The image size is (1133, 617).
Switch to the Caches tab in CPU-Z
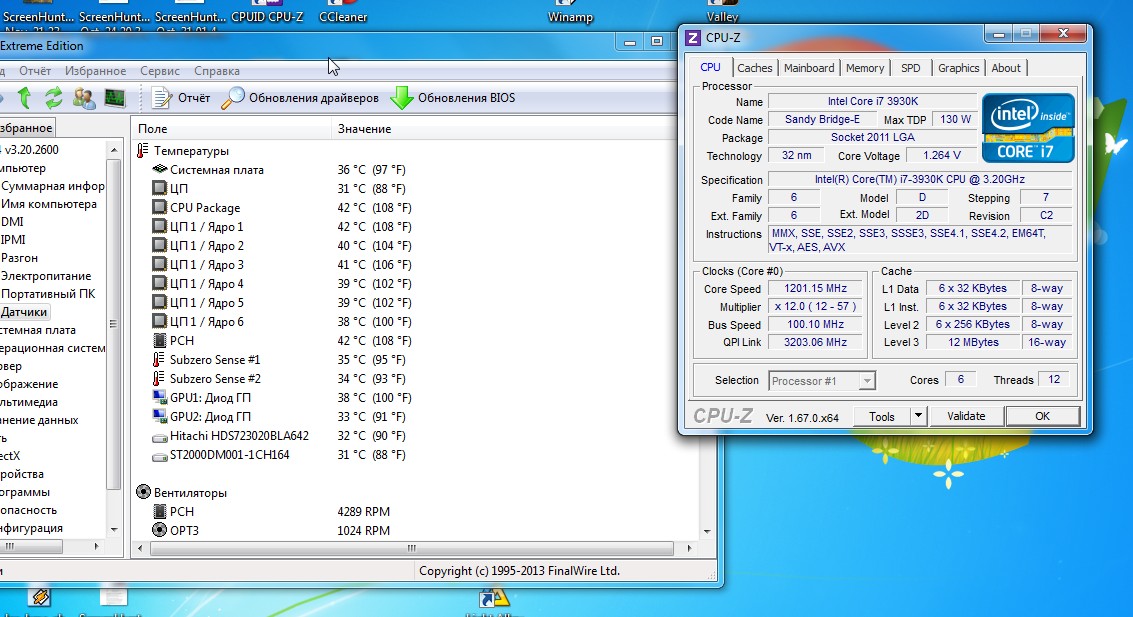click(754, 68)
